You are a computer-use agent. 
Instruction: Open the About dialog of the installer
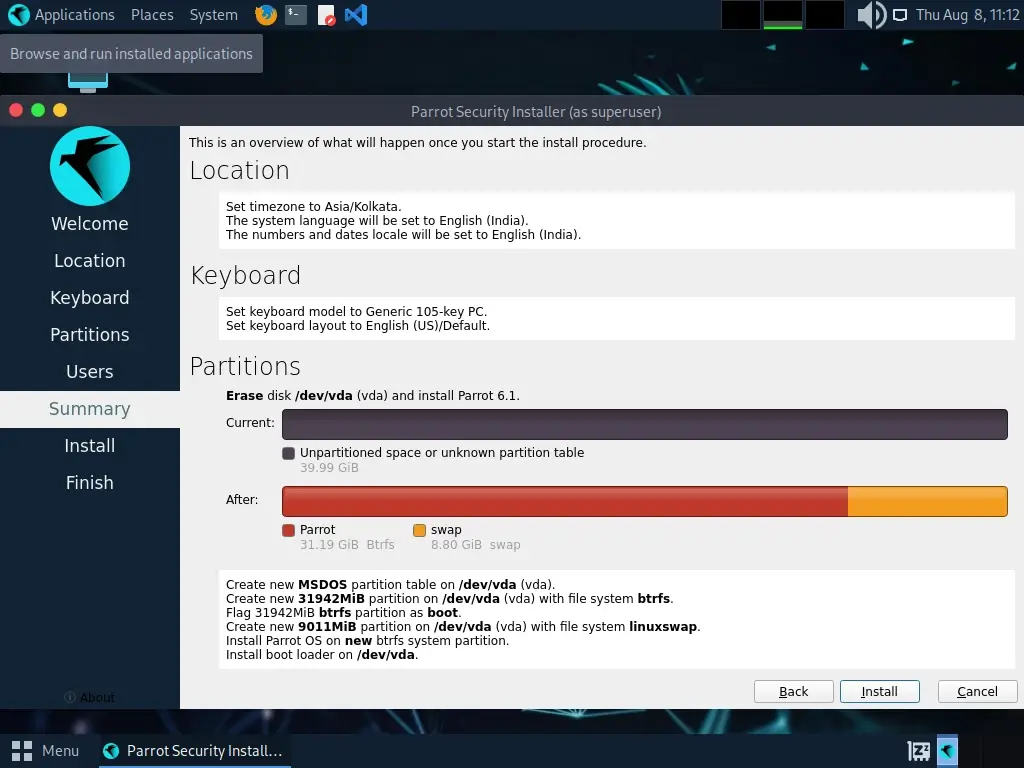[89, 697]
